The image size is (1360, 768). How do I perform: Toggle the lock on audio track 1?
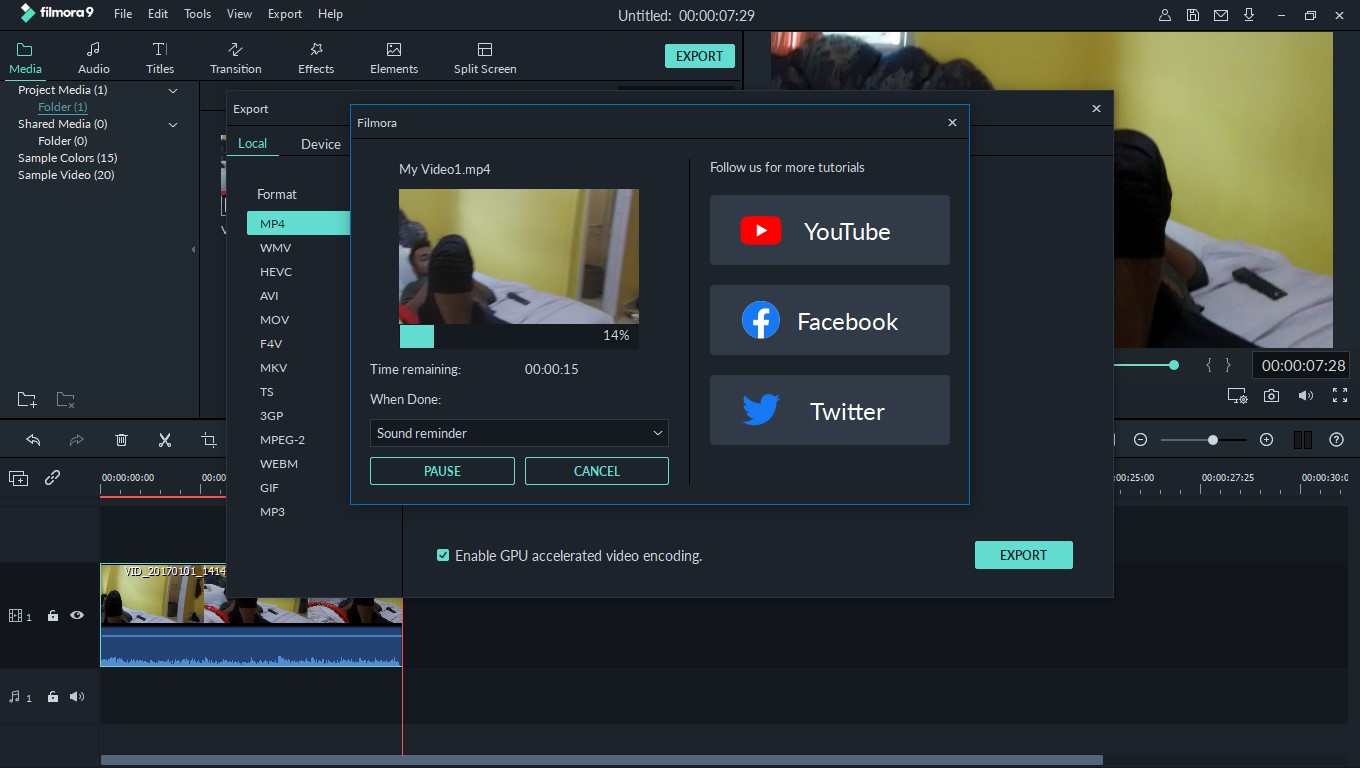click(x=53, y=697)
